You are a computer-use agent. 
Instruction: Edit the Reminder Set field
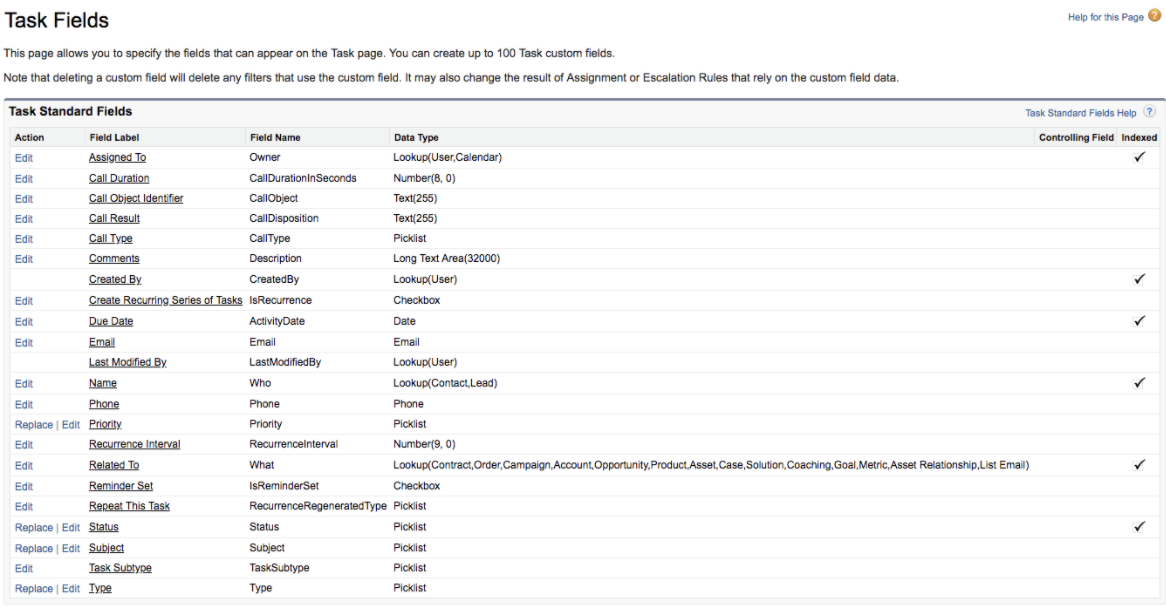[22, 485]
